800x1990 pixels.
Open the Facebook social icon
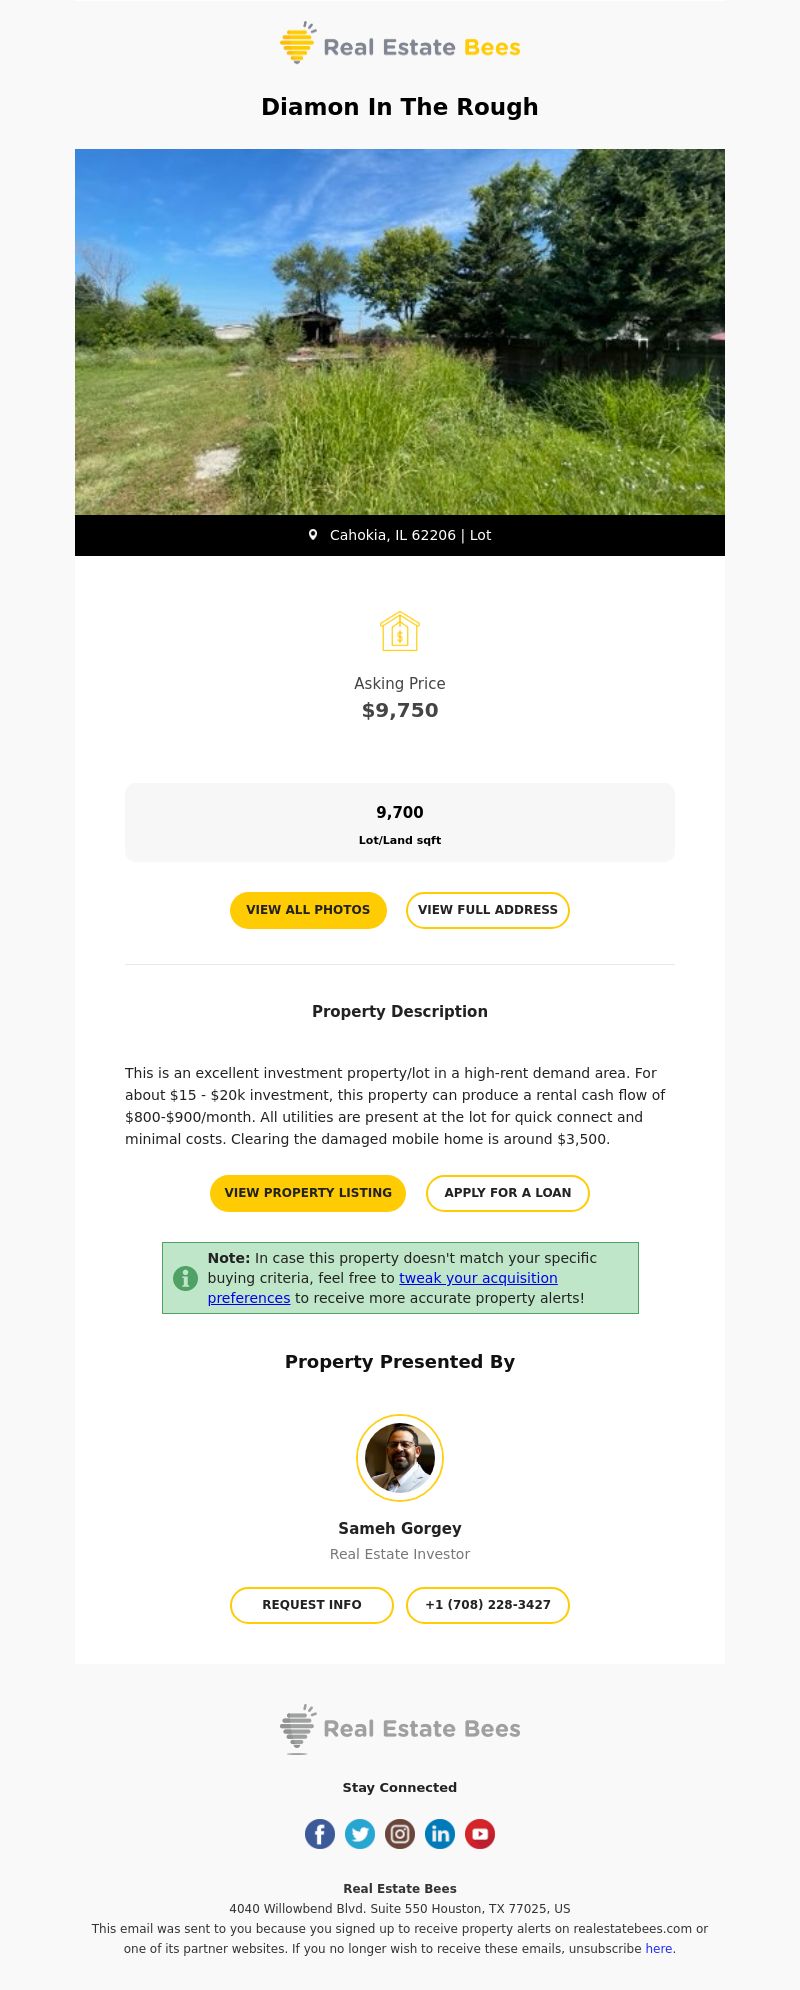tap(320, 1834)
